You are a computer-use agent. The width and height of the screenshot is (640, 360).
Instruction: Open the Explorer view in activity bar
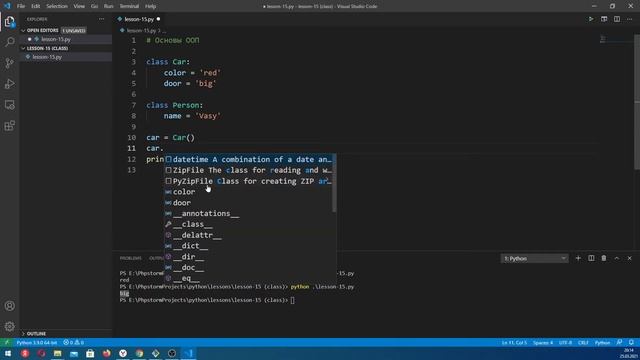[9, 21]
